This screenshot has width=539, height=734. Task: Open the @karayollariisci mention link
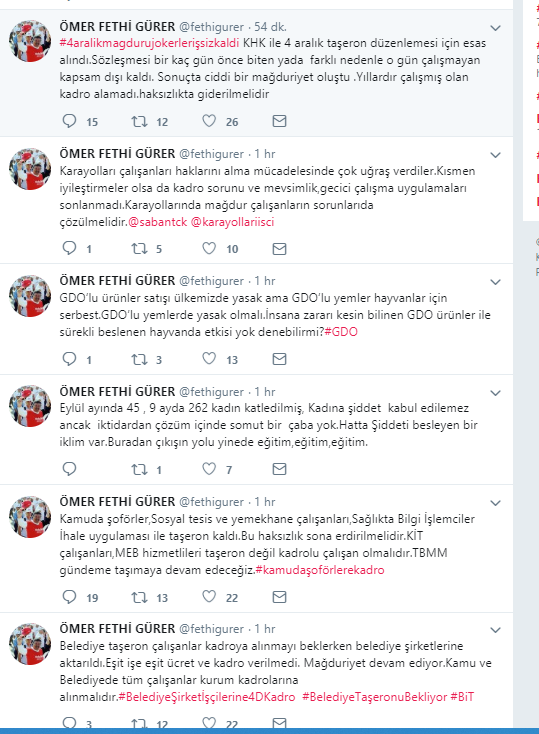point(232,222)
